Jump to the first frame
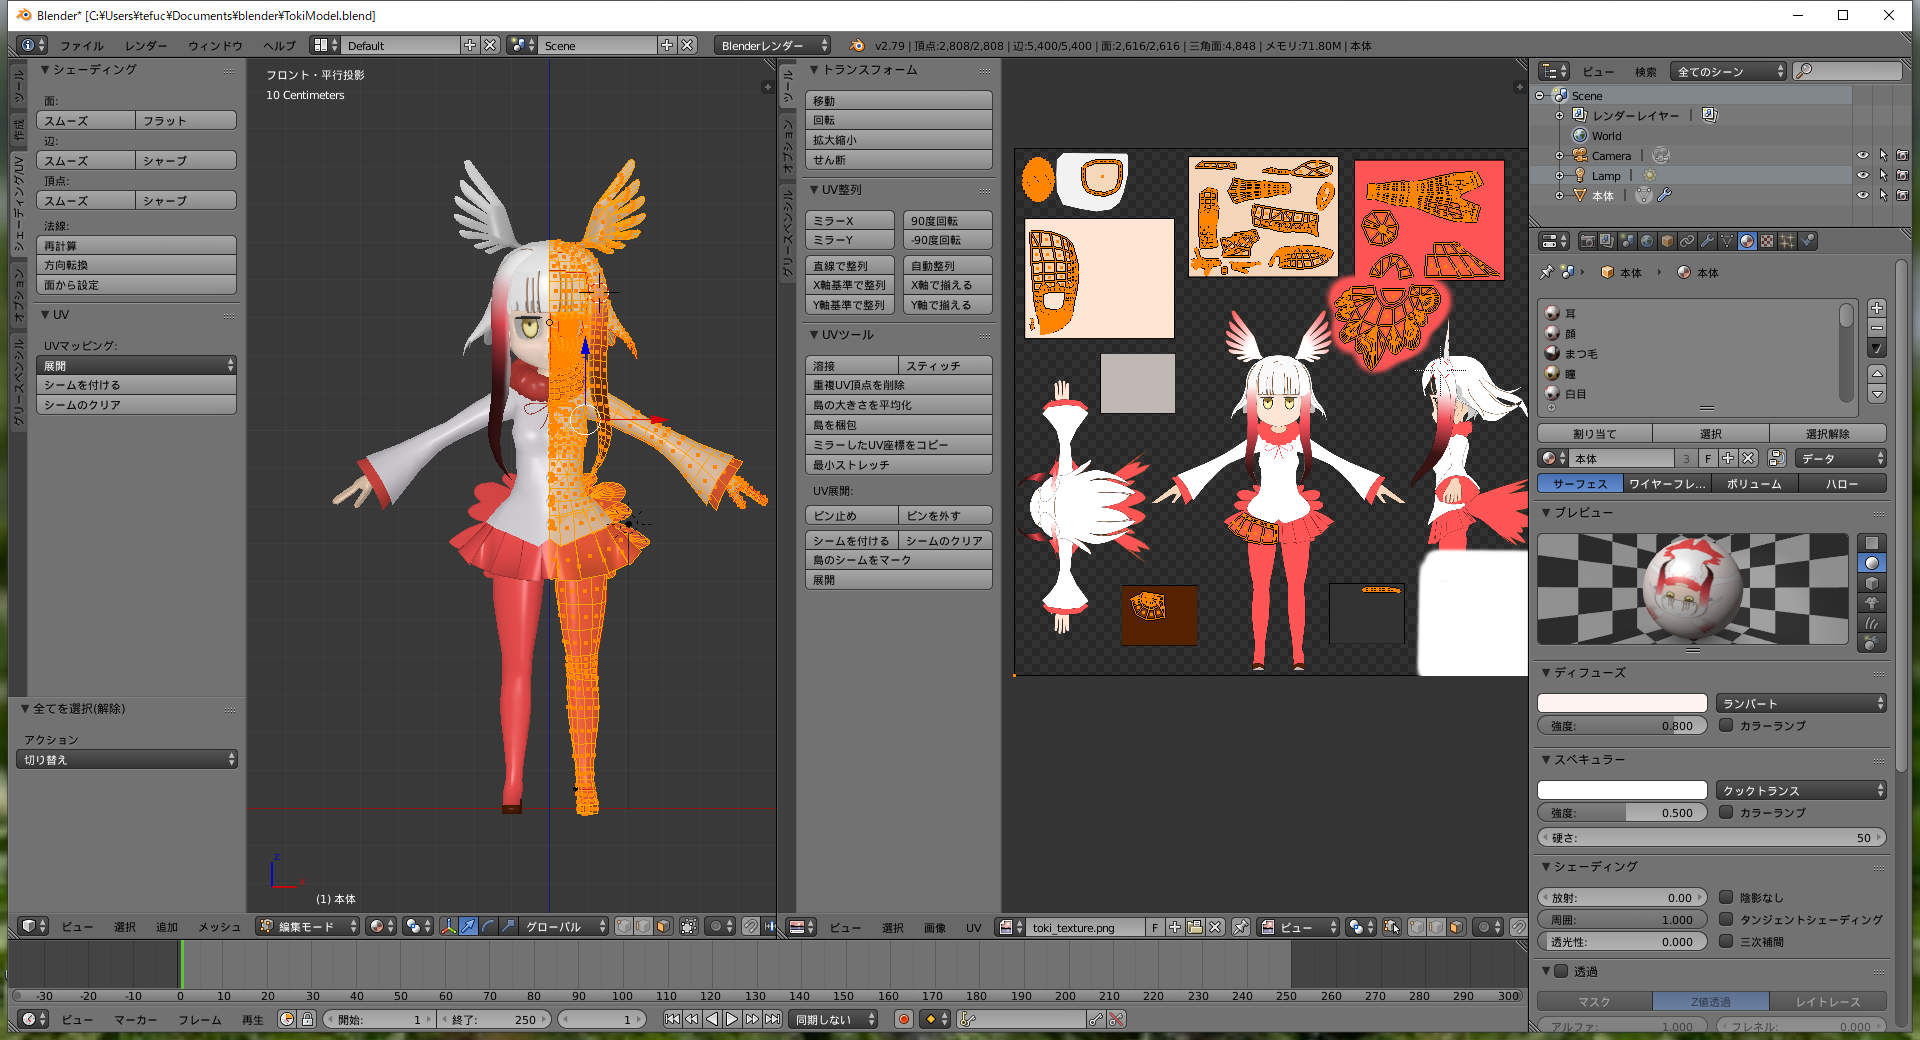 [672, 1019]
